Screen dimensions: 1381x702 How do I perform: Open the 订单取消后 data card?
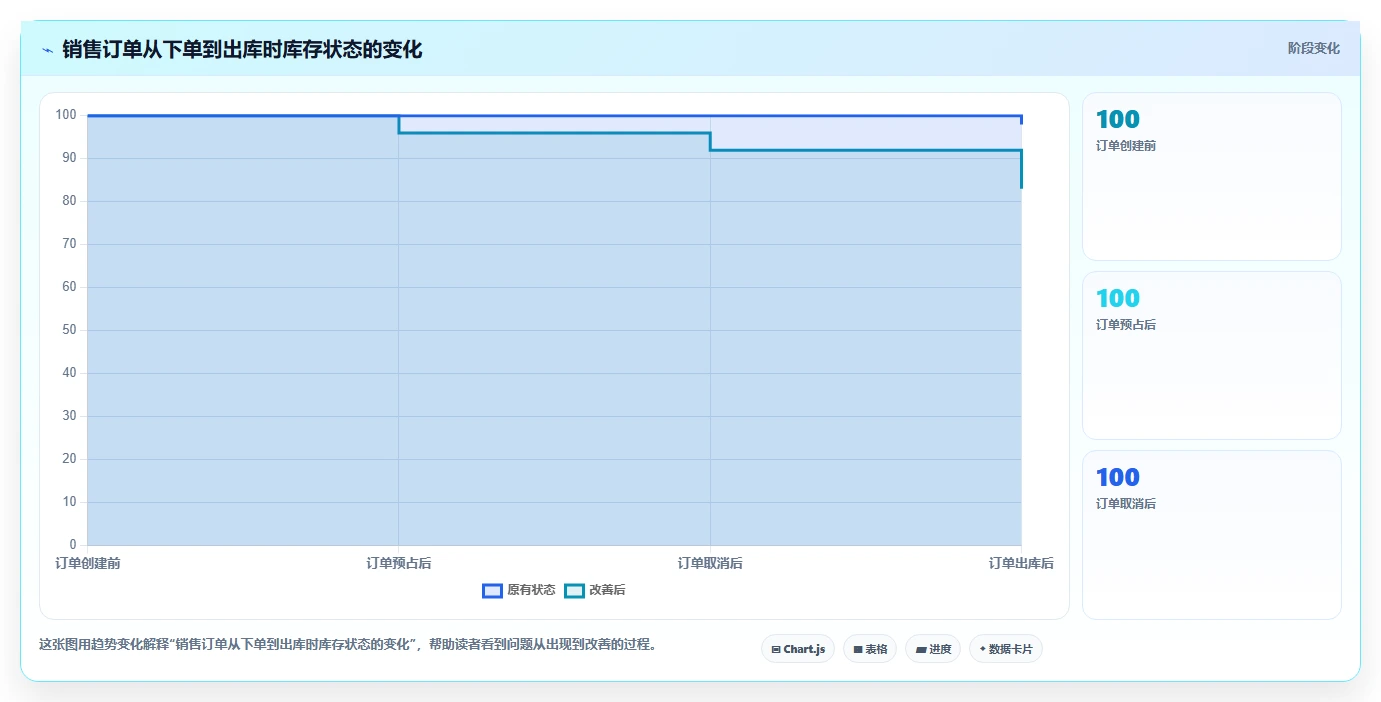click(x=1211, y=535)
